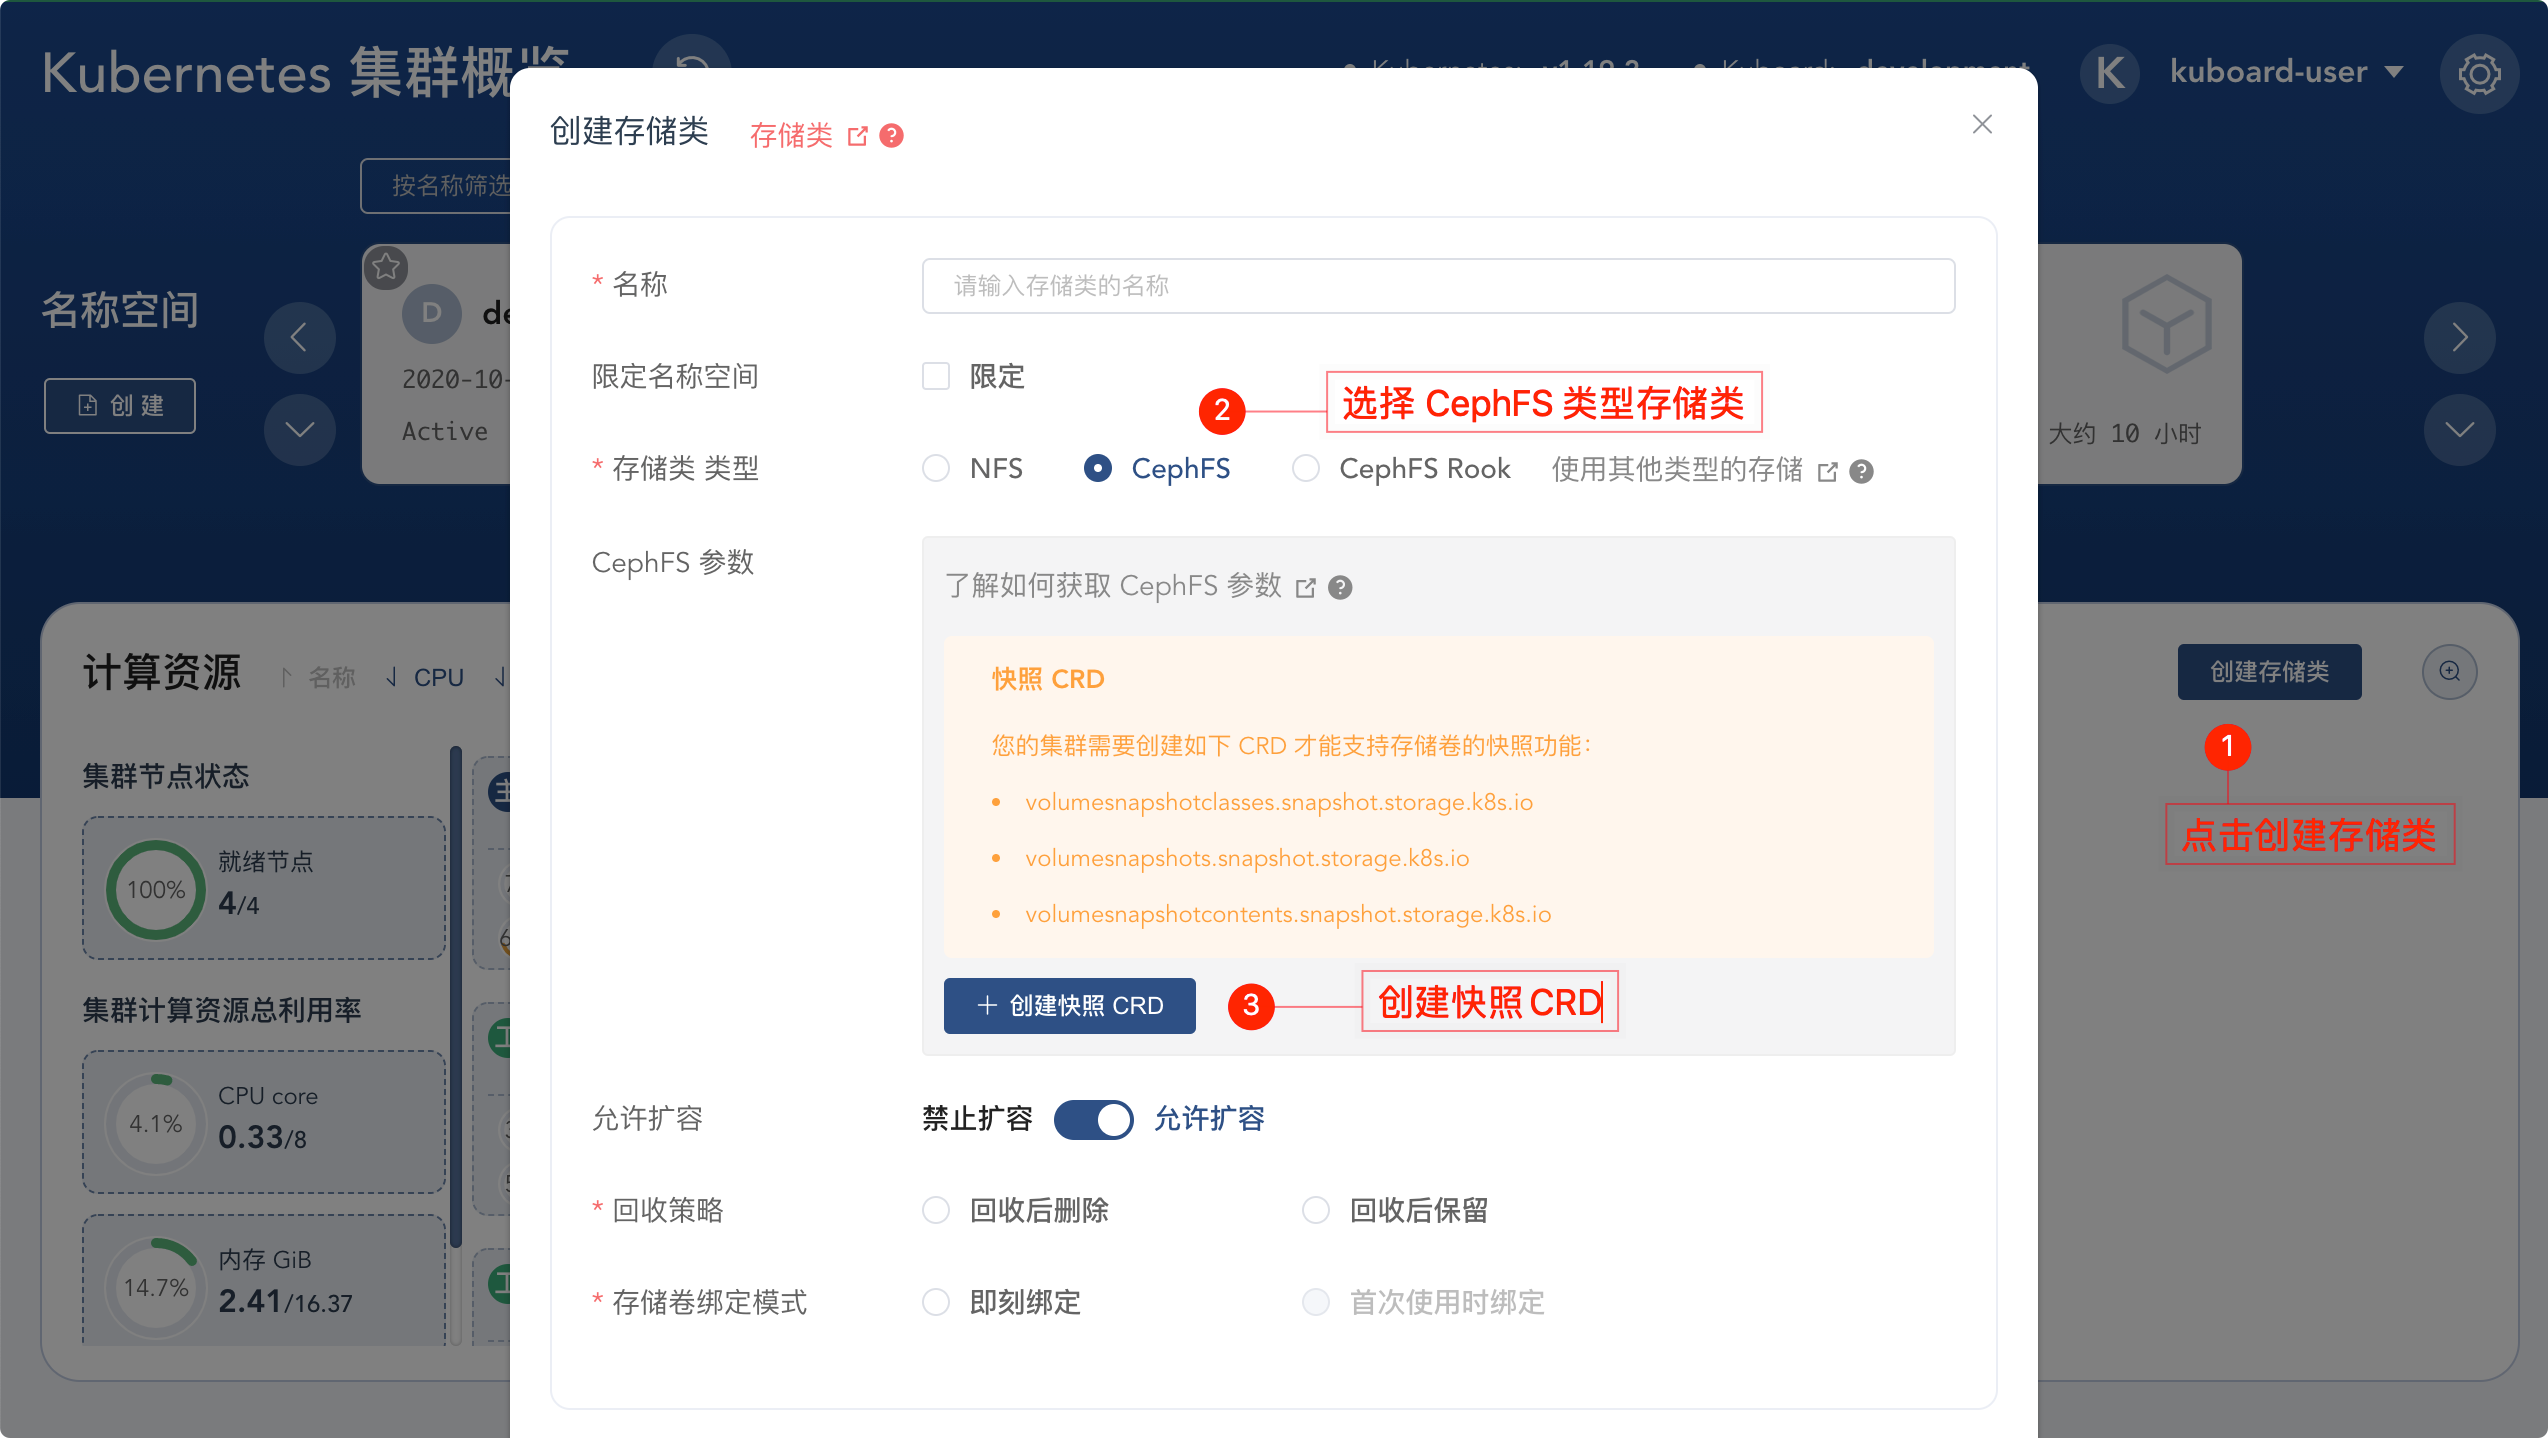Expand namespaces with left down chevron
Screen dimensions: 2548x1438
[x=299, y=430]
